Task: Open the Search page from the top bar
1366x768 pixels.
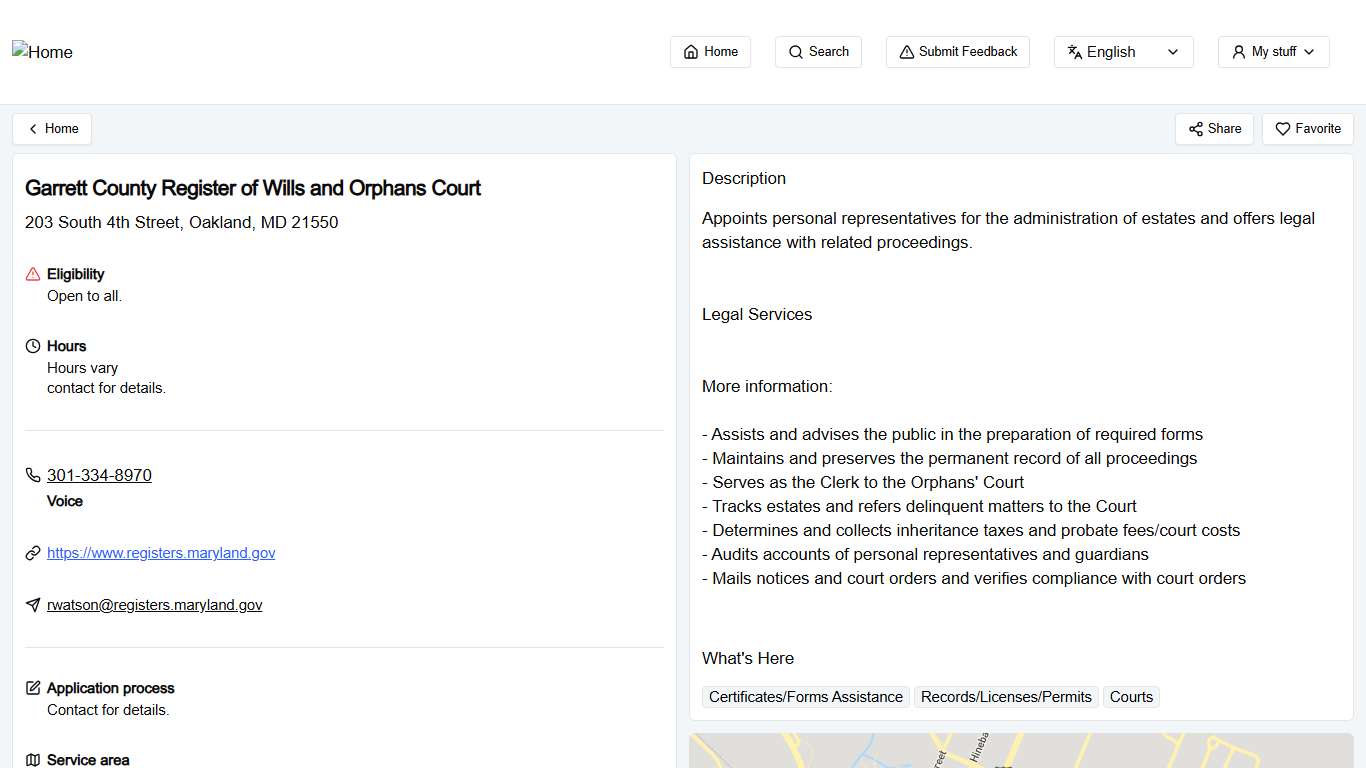Action: 818,52
